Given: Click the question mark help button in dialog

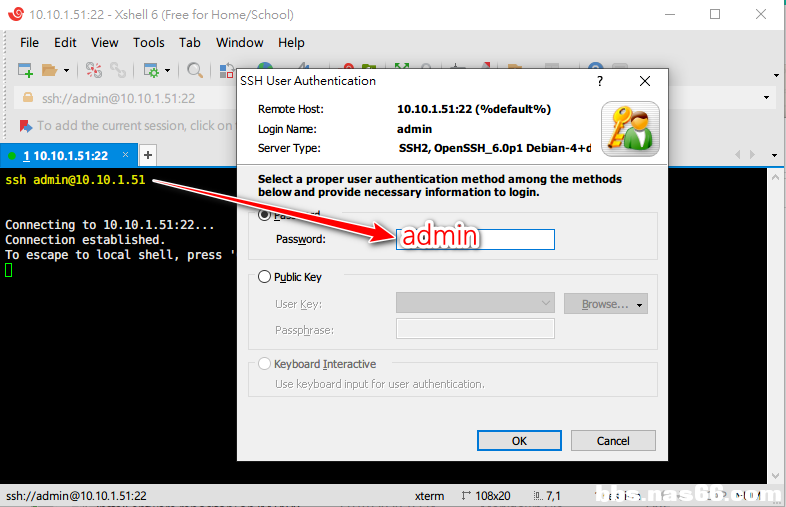Looking at the screenshot, I should point(600,81).
